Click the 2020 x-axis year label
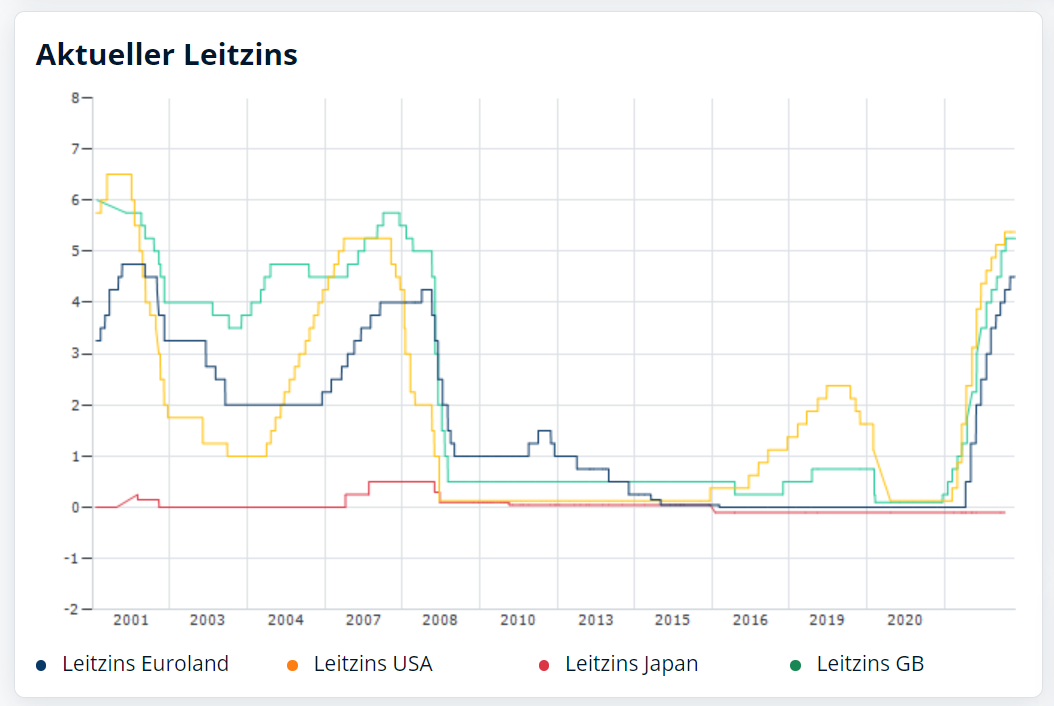 (905, 621)
